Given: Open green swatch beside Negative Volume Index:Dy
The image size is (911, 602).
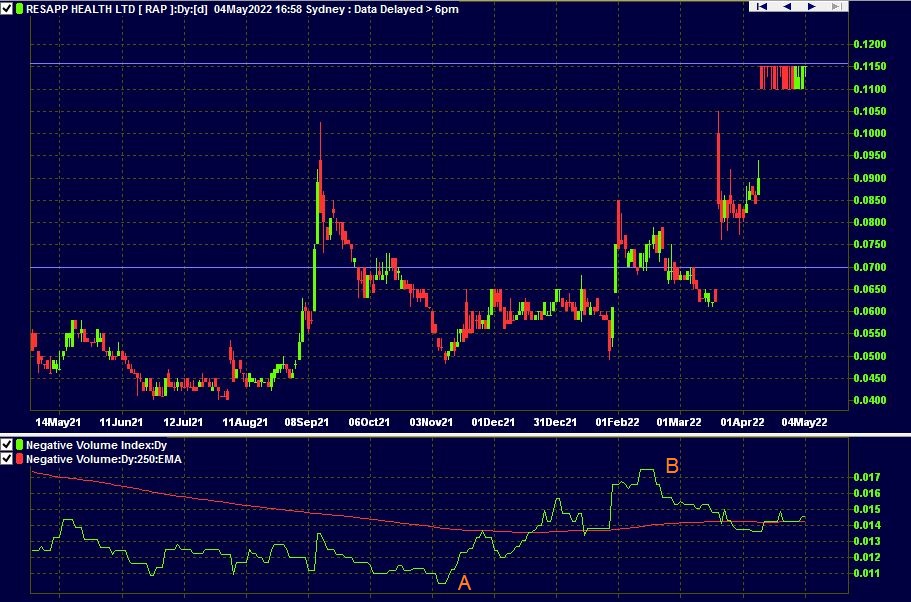Looking at the screenshot, I should pyautogui.click(x=20, y=445).
